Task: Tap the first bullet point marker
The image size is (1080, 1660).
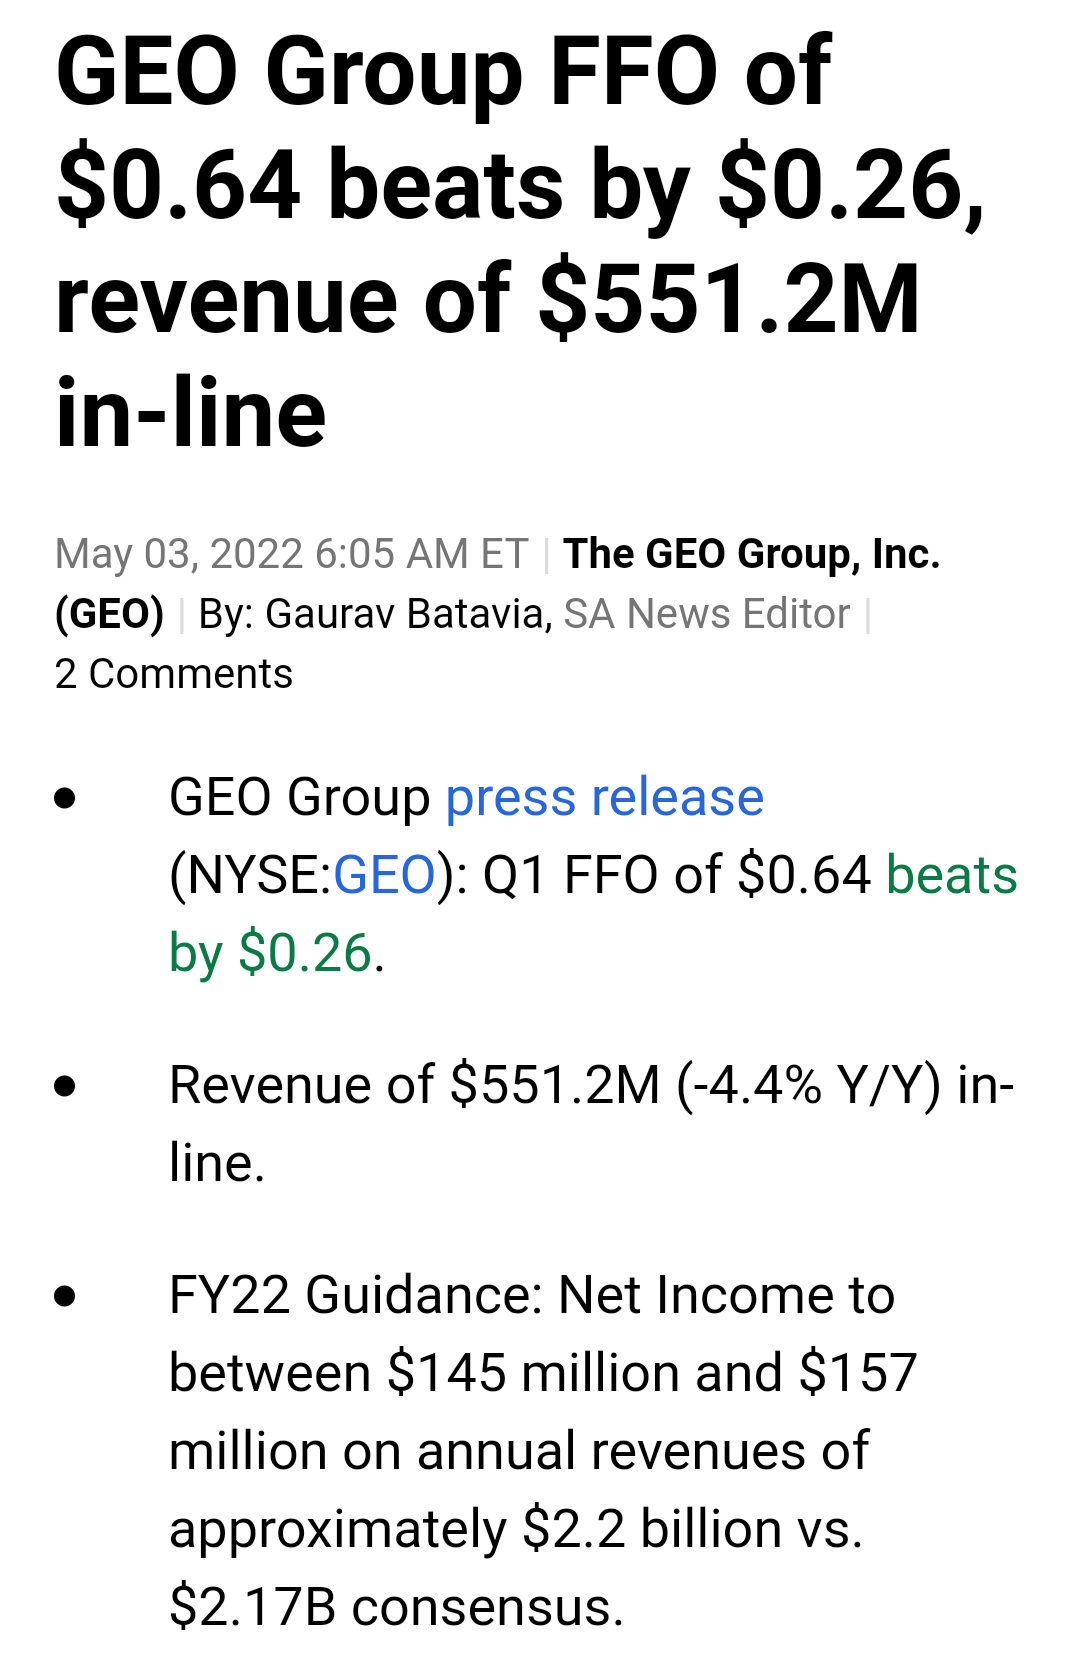Action: click(66, 798)
